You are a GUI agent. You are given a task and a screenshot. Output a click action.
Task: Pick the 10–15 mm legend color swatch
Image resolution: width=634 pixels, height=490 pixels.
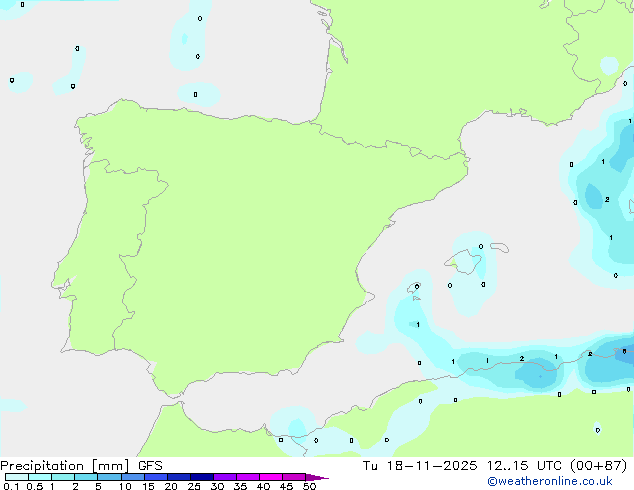[x=132, y=477]
